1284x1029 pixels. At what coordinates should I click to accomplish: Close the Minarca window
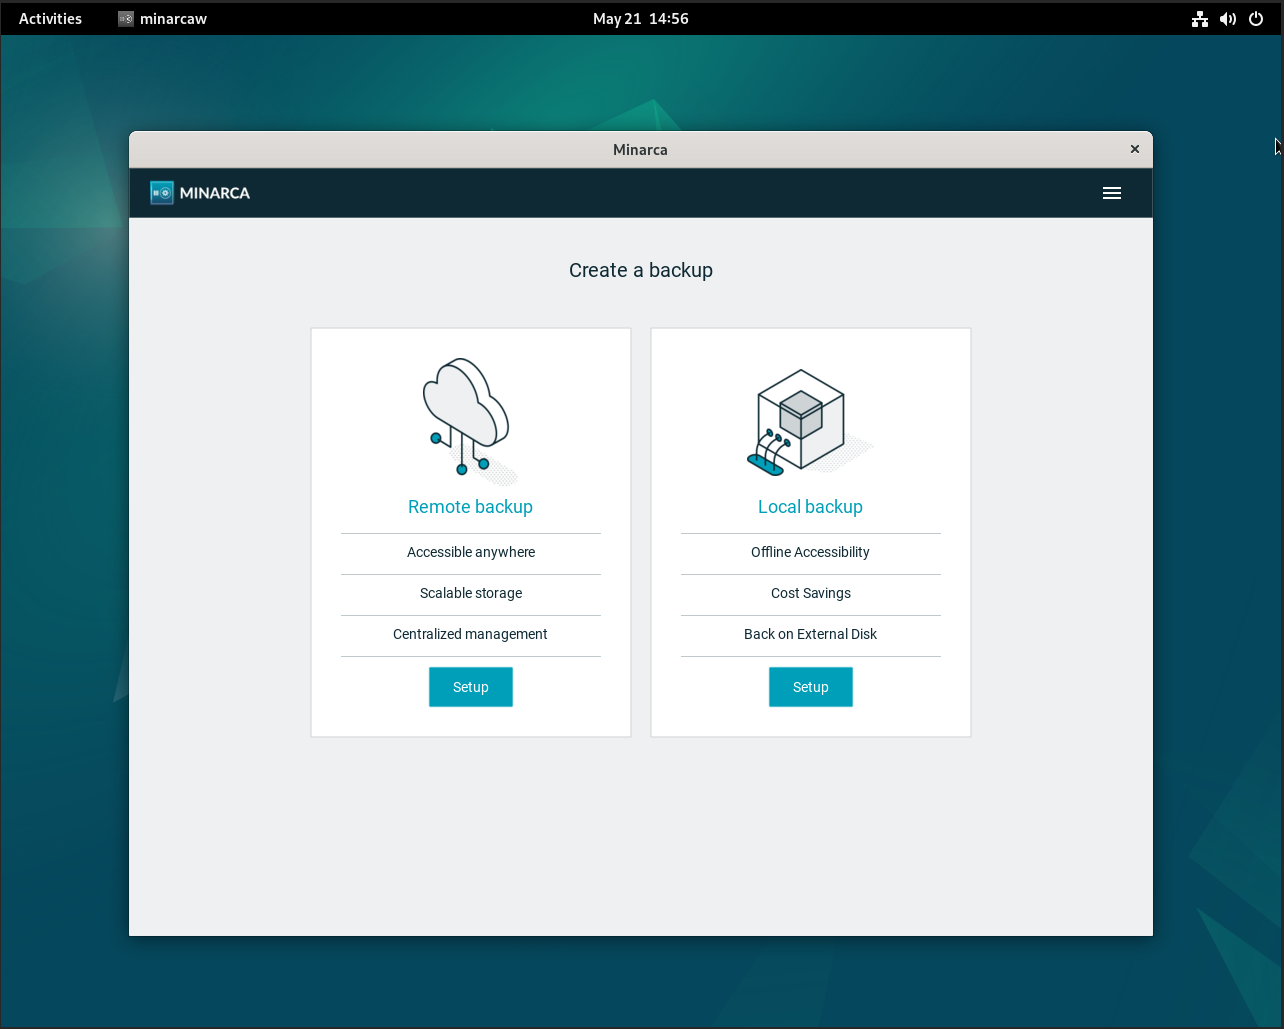(x=1135, y=149)
